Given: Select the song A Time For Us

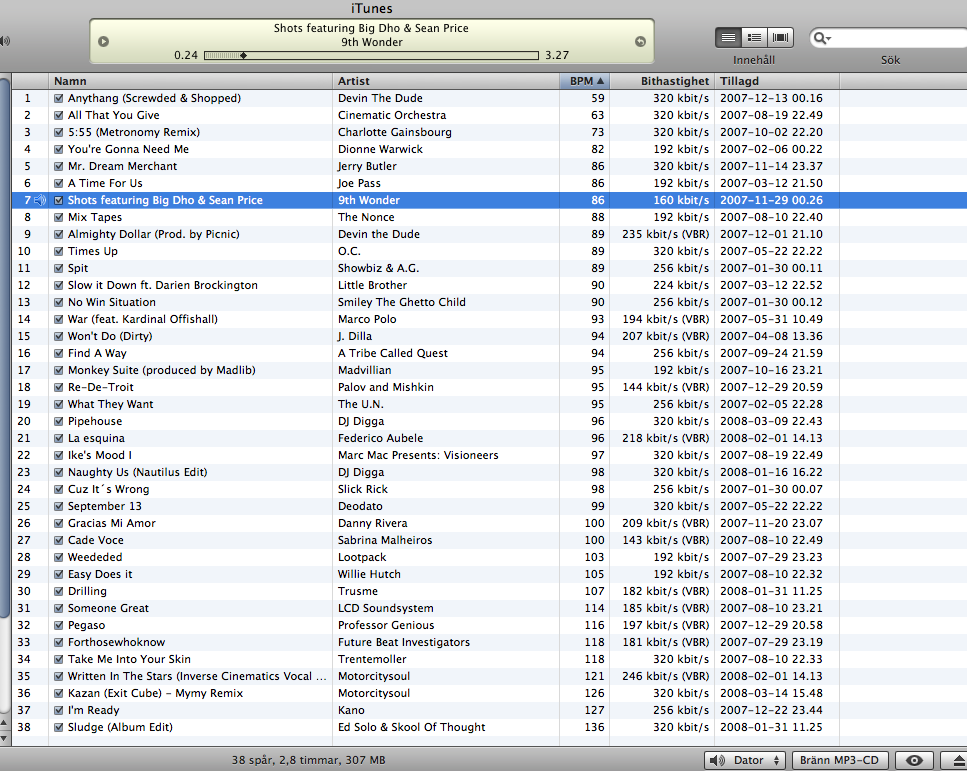Looking at the screenshot, I should pyautogui.click(x=105, y=183).
